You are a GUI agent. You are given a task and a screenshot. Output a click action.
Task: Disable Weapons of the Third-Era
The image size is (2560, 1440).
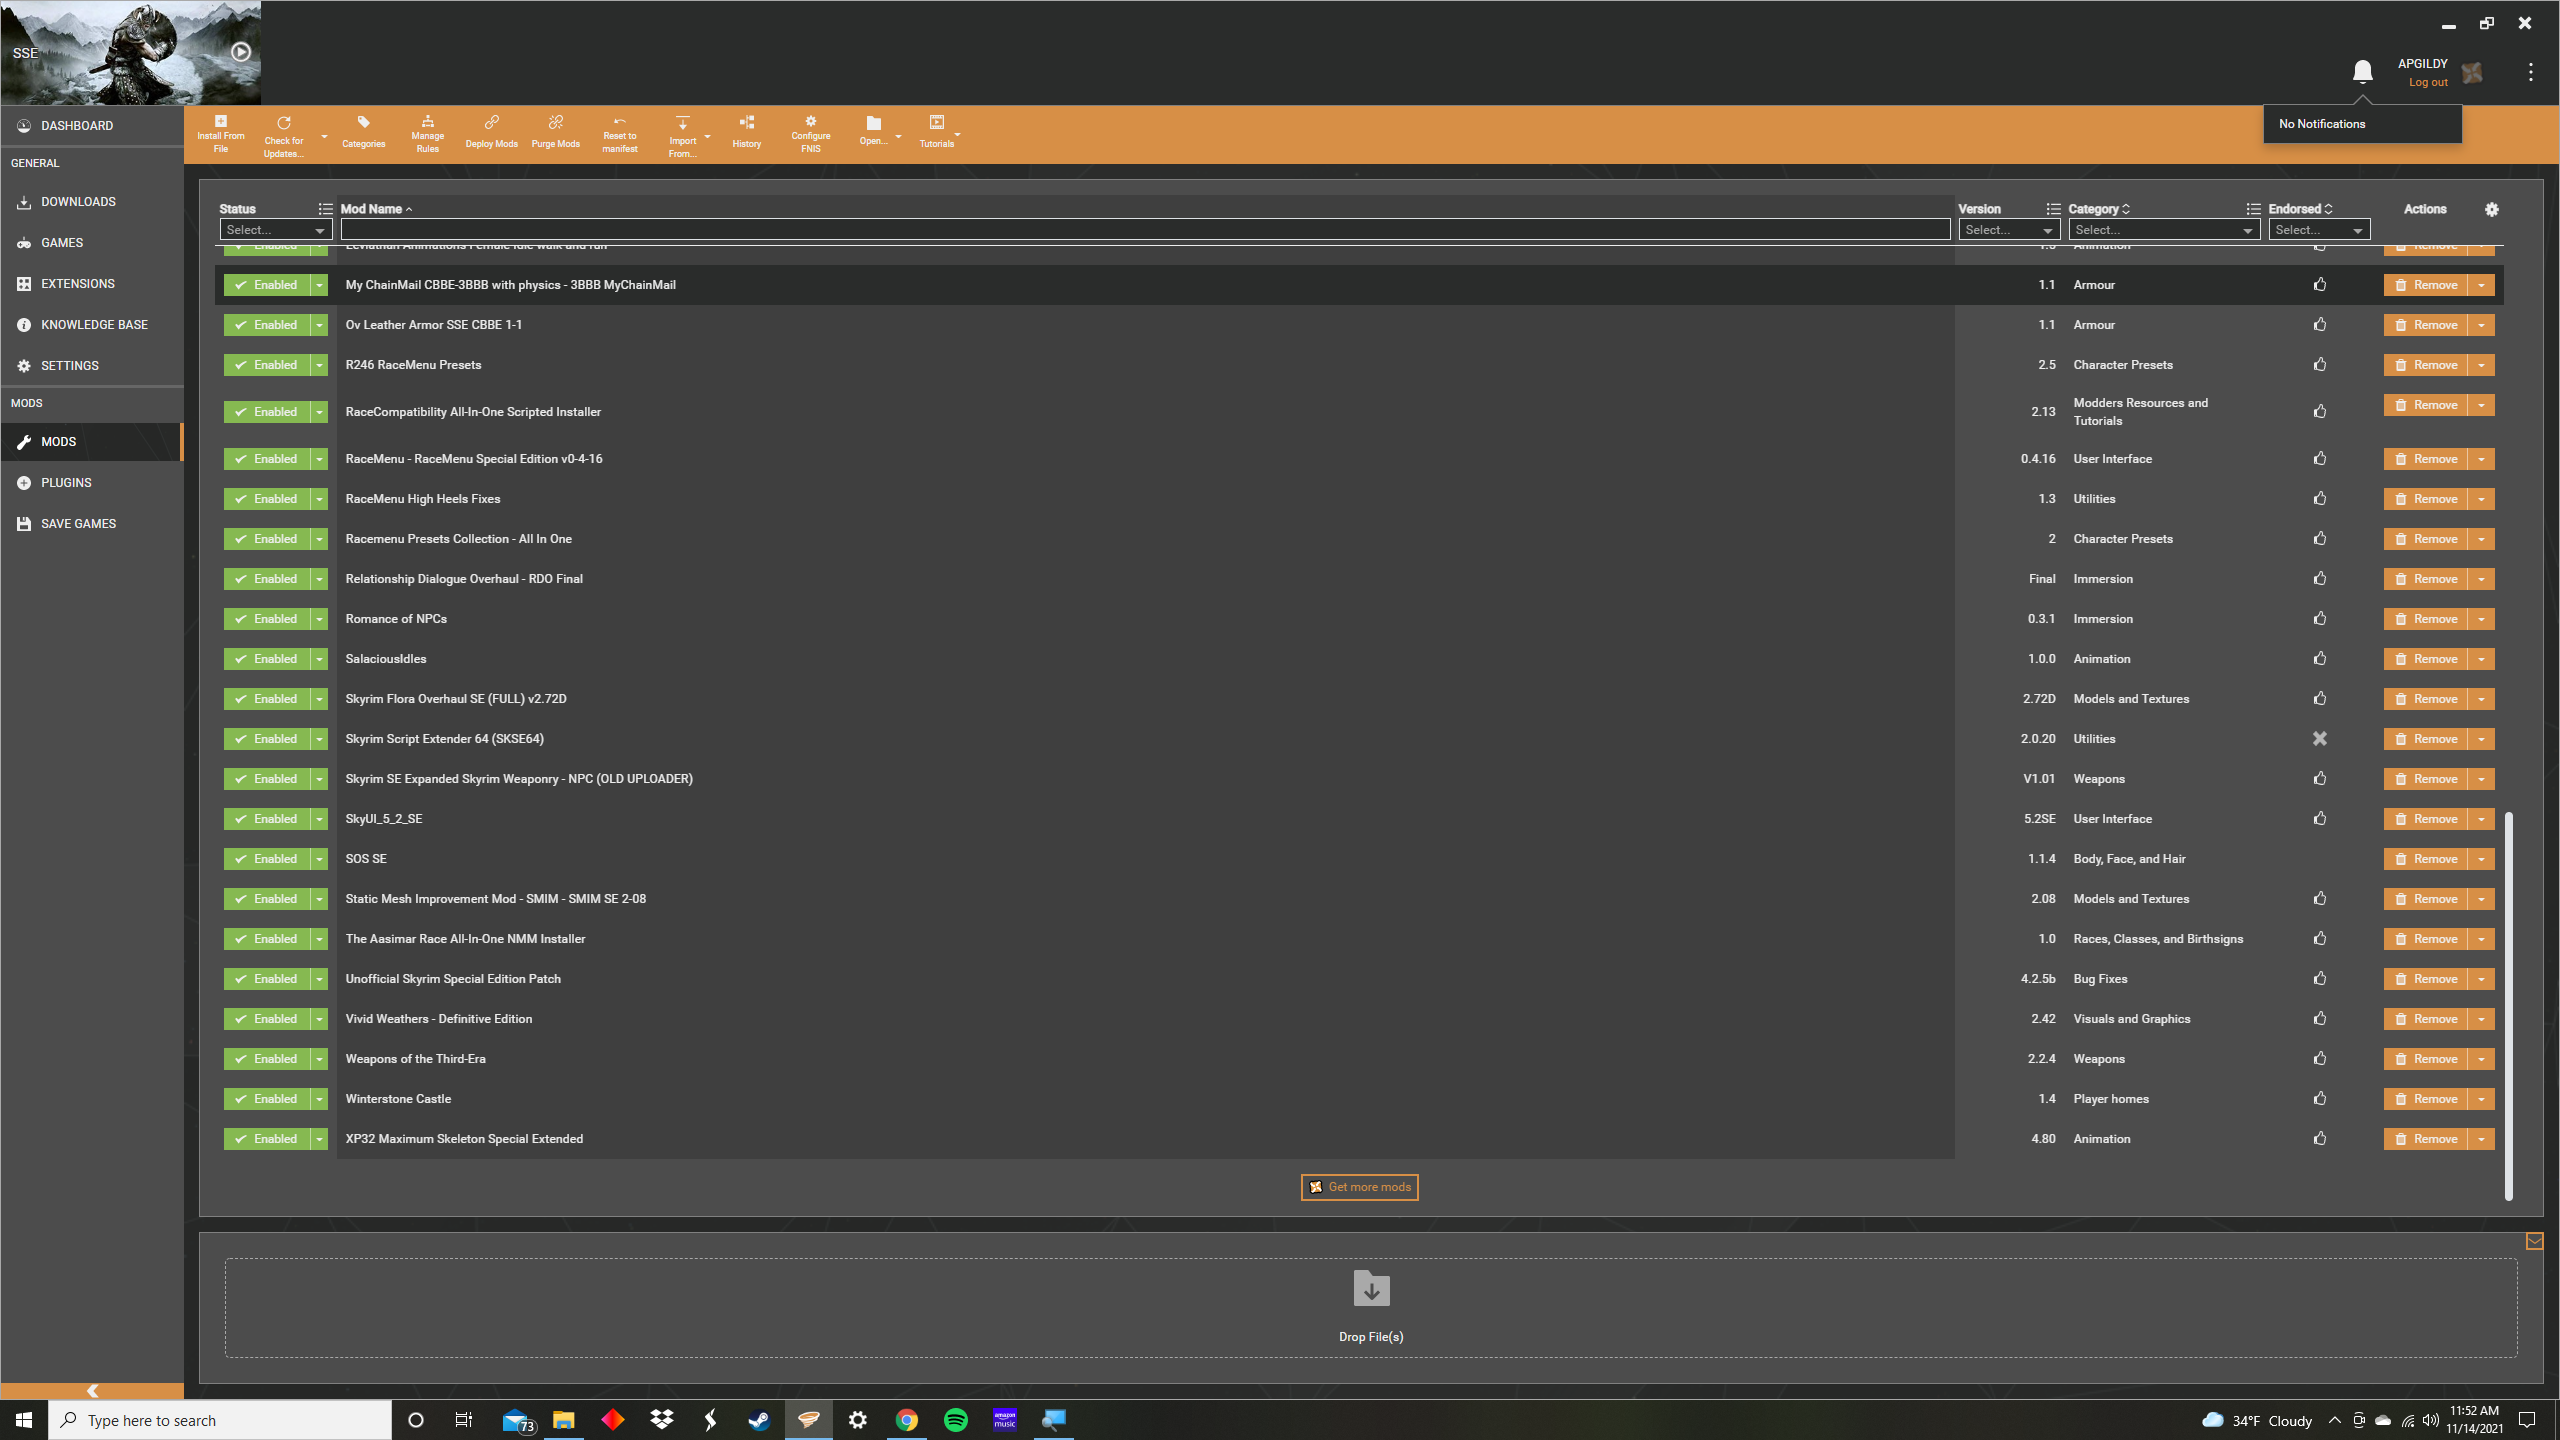pos(266,1058)
